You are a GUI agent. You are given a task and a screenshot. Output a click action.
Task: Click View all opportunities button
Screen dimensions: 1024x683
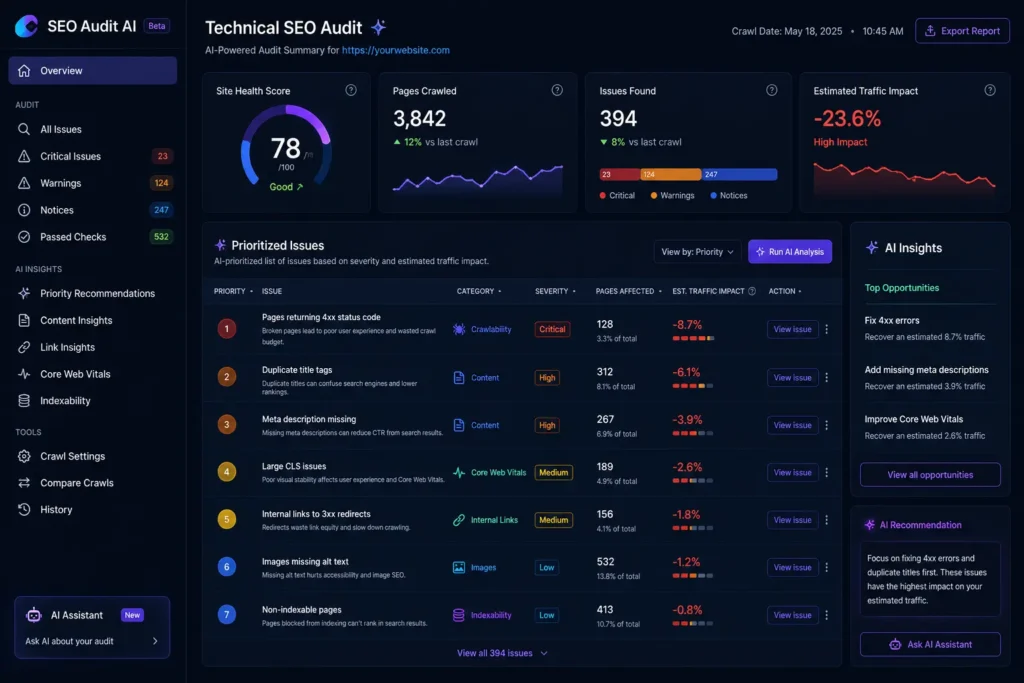(930, 475)
